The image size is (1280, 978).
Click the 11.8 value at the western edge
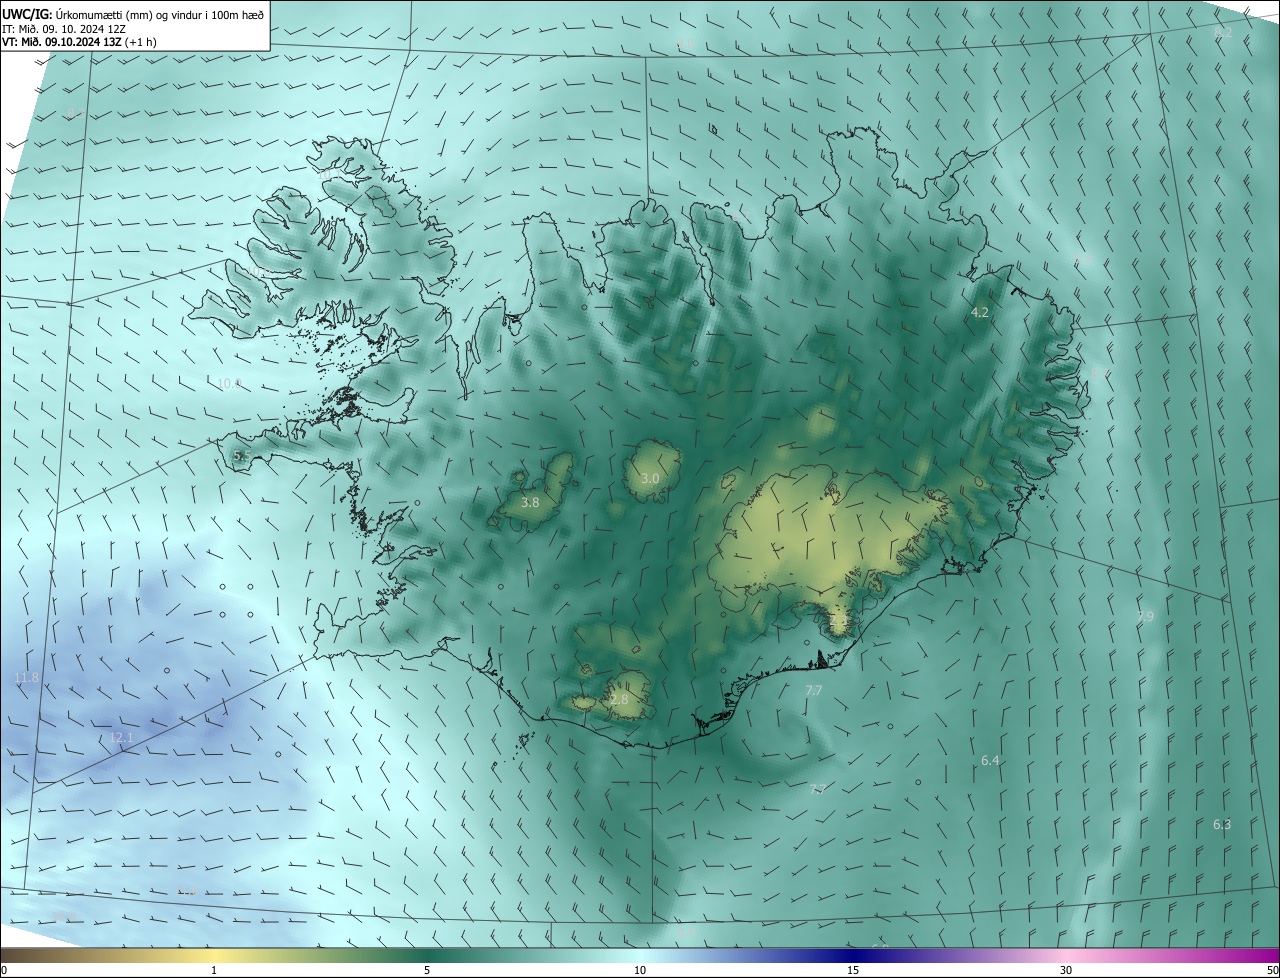tap(27, 678)
